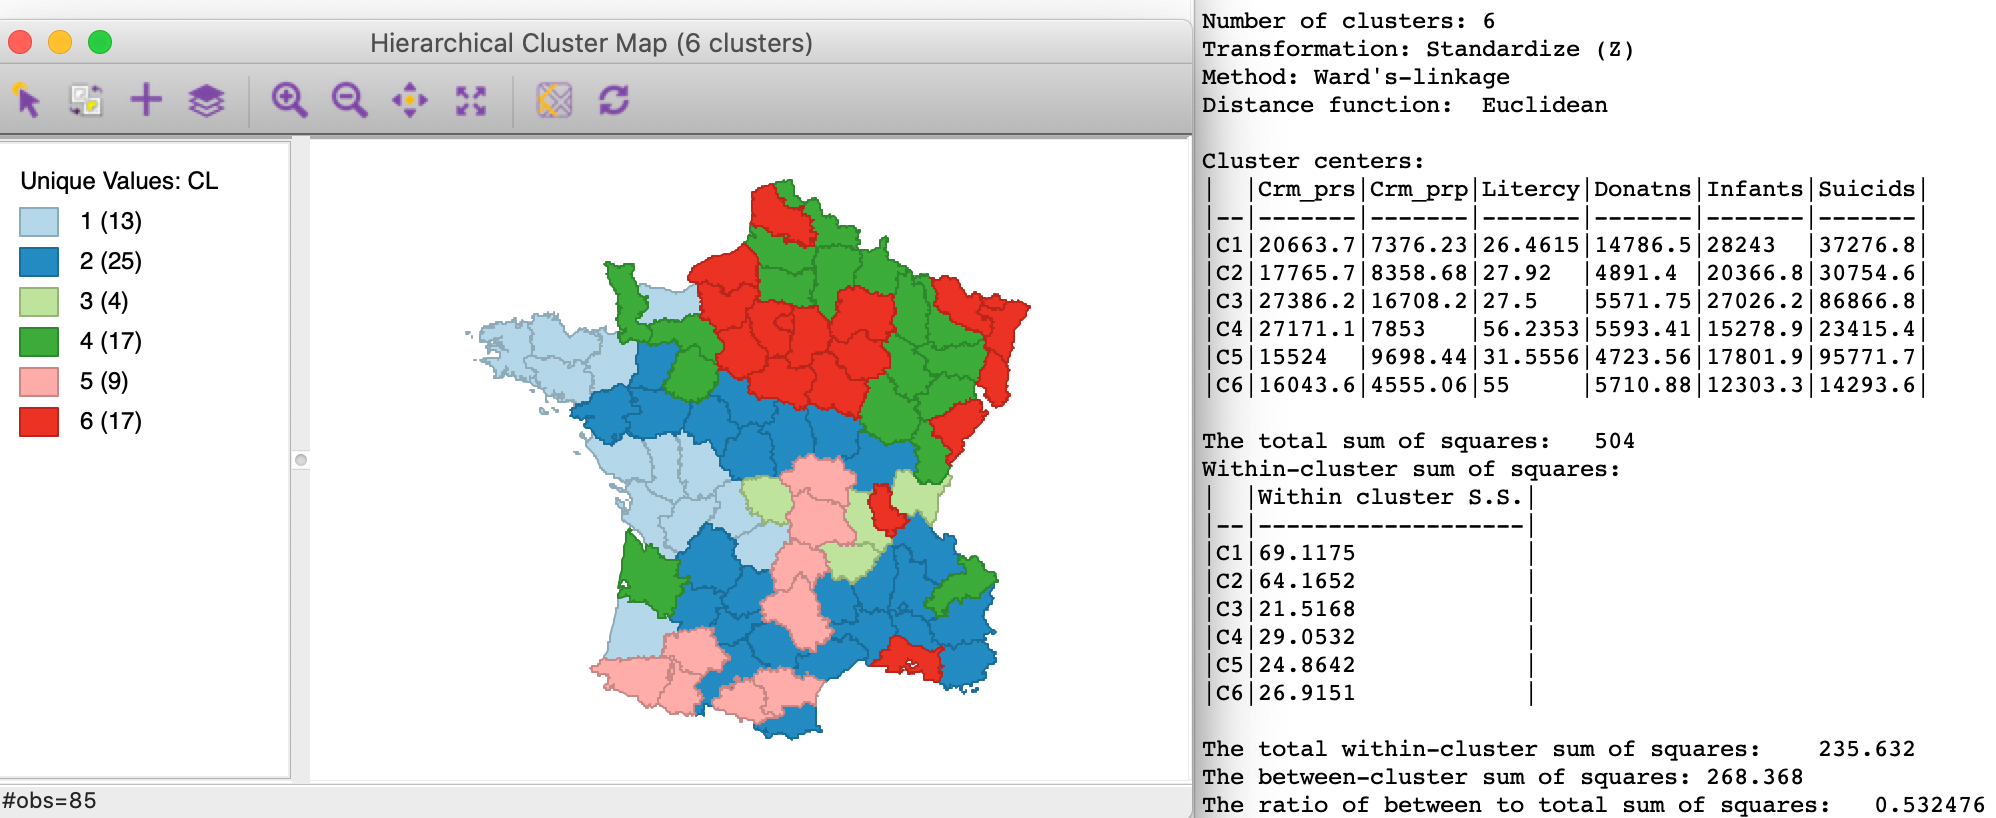Select the Zoom Out magnifier tool
The height and width of the screenshot is (818, 1996).
(349, 100)
